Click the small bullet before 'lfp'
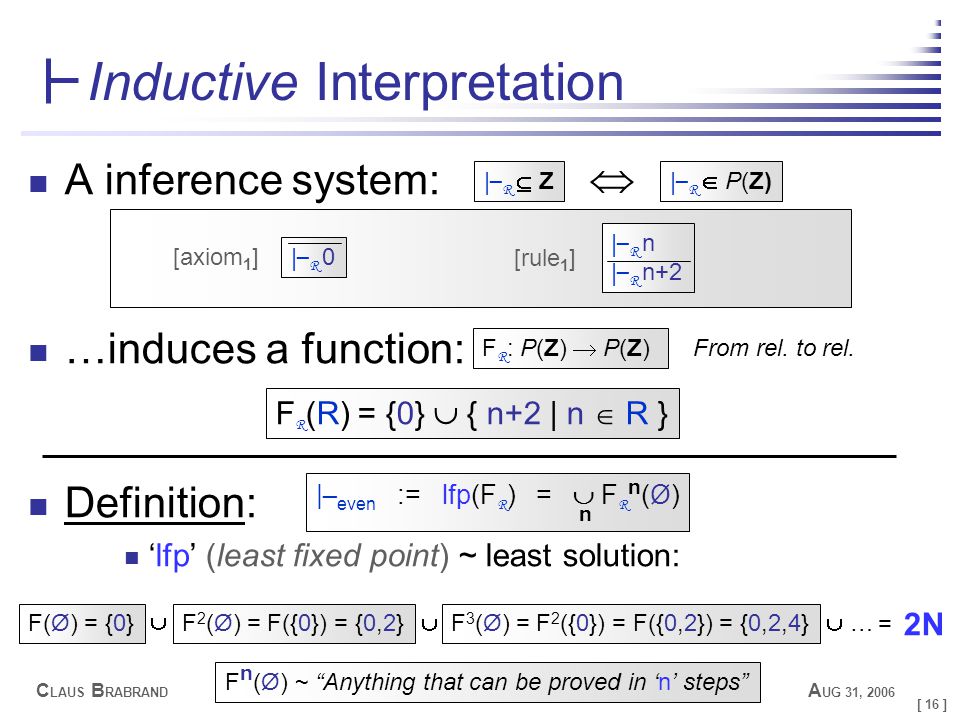Image resolution: width=960 pixels, height=720 pixels. coord(132,557)
